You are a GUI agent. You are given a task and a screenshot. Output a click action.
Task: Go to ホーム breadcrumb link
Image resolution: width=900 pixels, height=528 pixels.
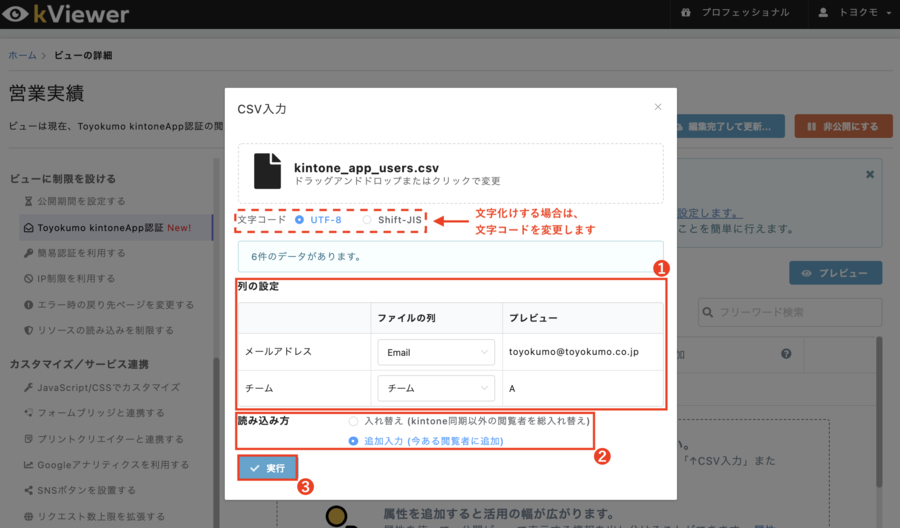coord(22,55)
